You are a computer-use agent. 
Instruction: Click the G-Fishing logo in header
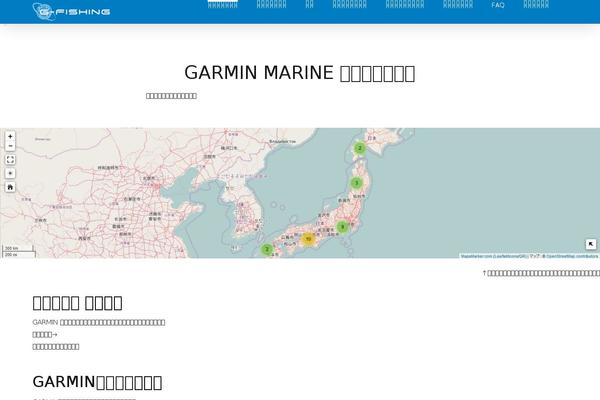[72, 11]
